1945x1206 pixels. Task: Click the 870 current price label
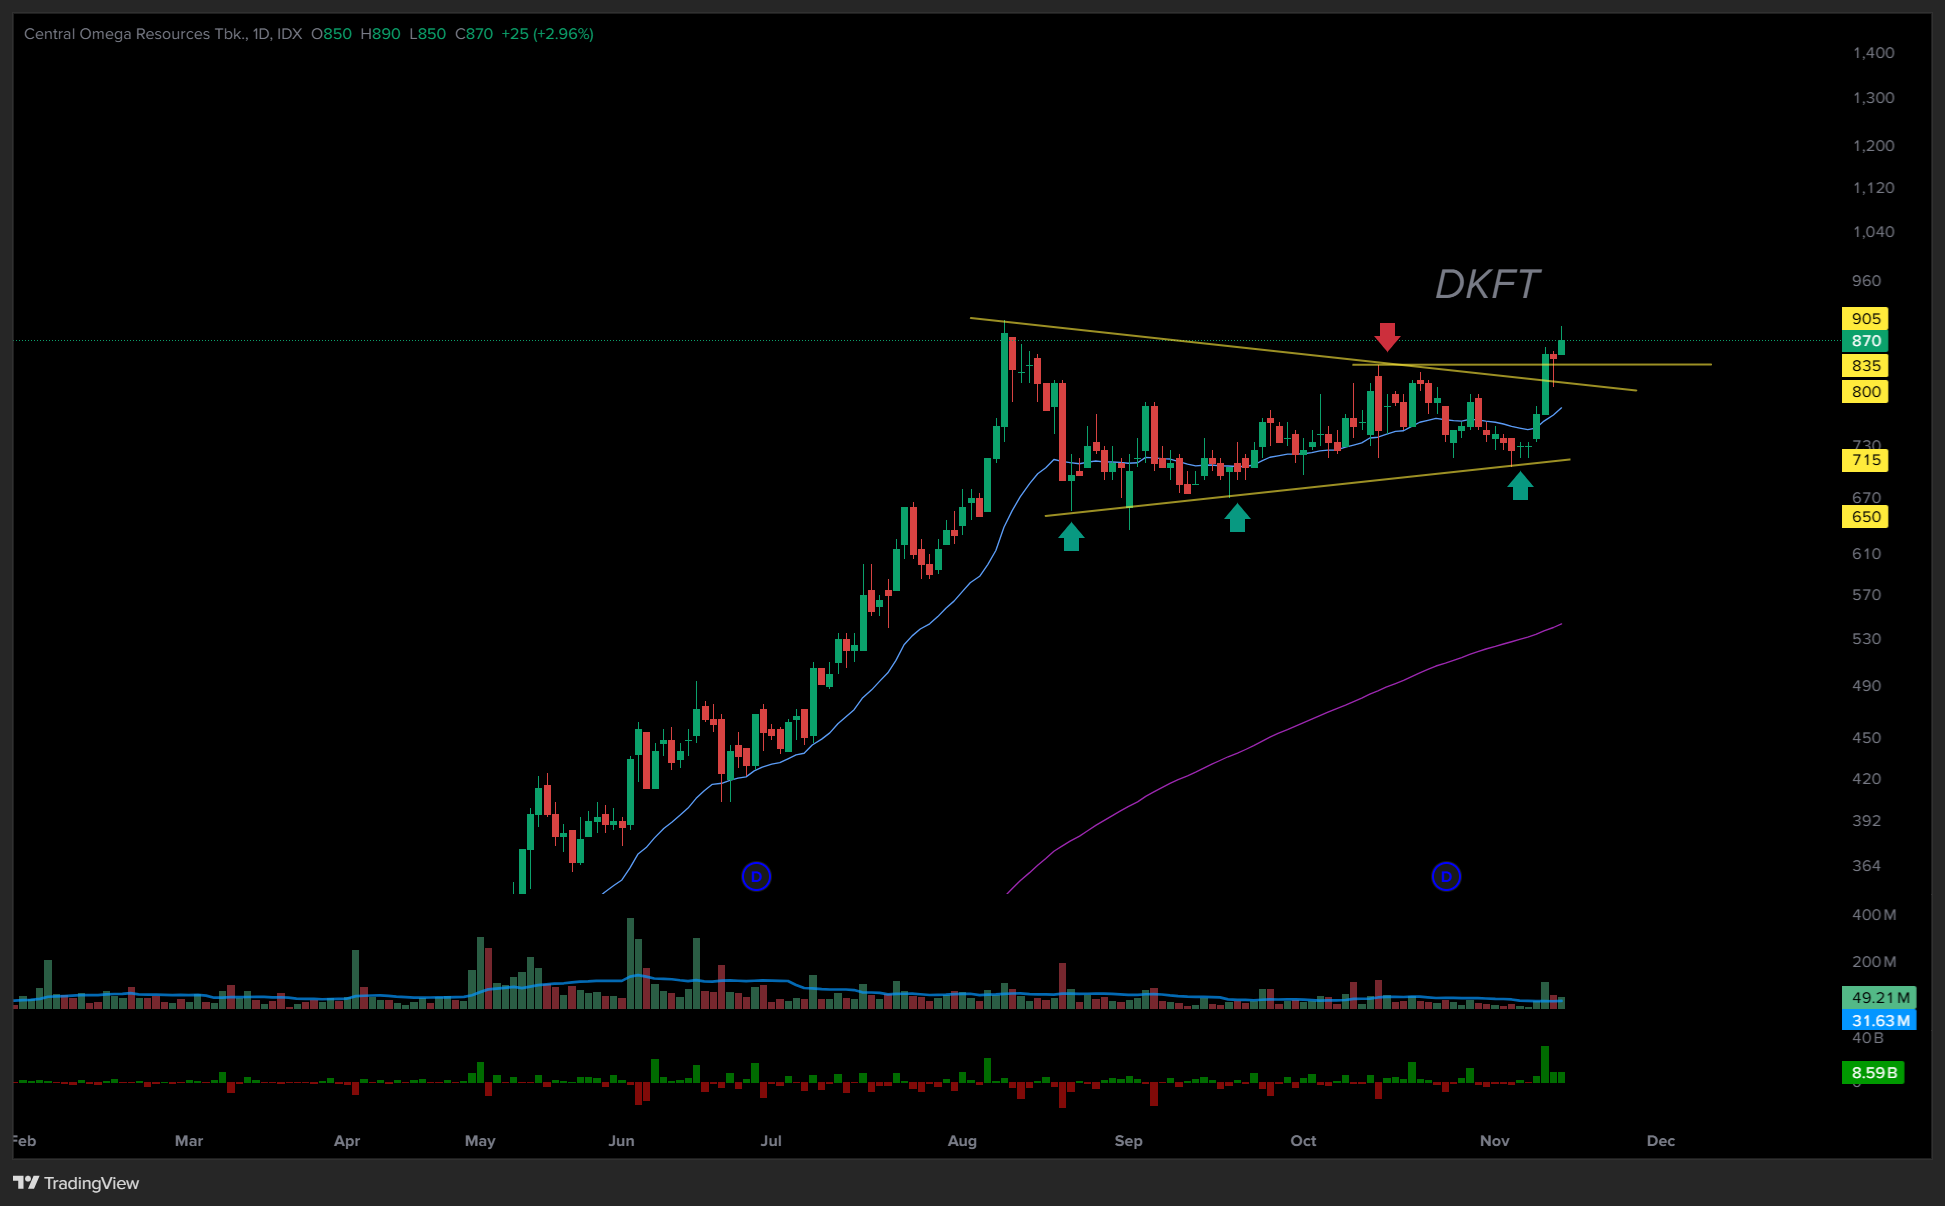pyautogui.click(x=1865, y=341)
